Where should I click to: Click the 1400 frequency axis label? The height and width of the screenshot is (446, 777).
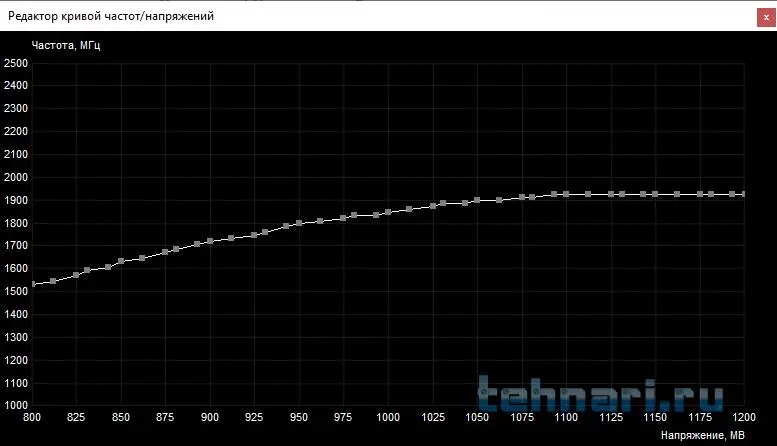coord(16,314)
